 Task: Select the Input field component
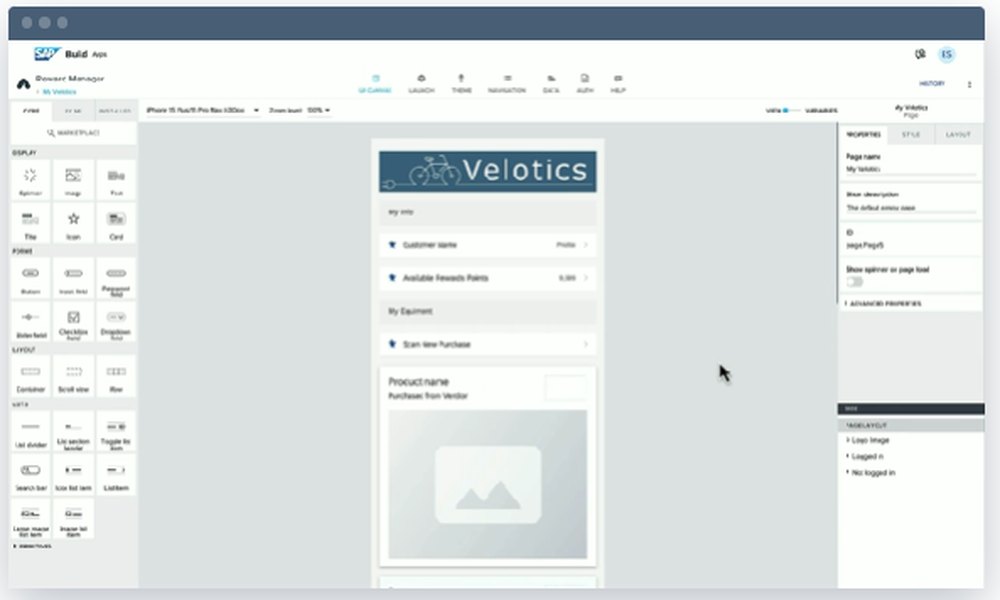pos(73,279)
